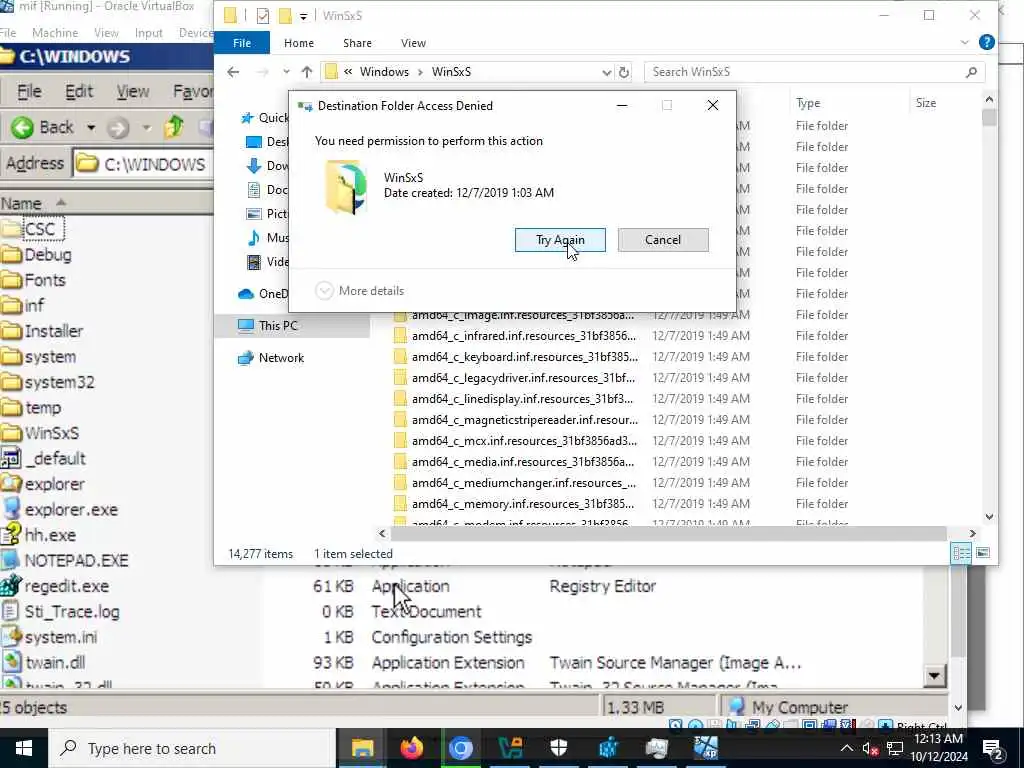Click the up-one-level arrow in WinSxS window

[307, 72]
